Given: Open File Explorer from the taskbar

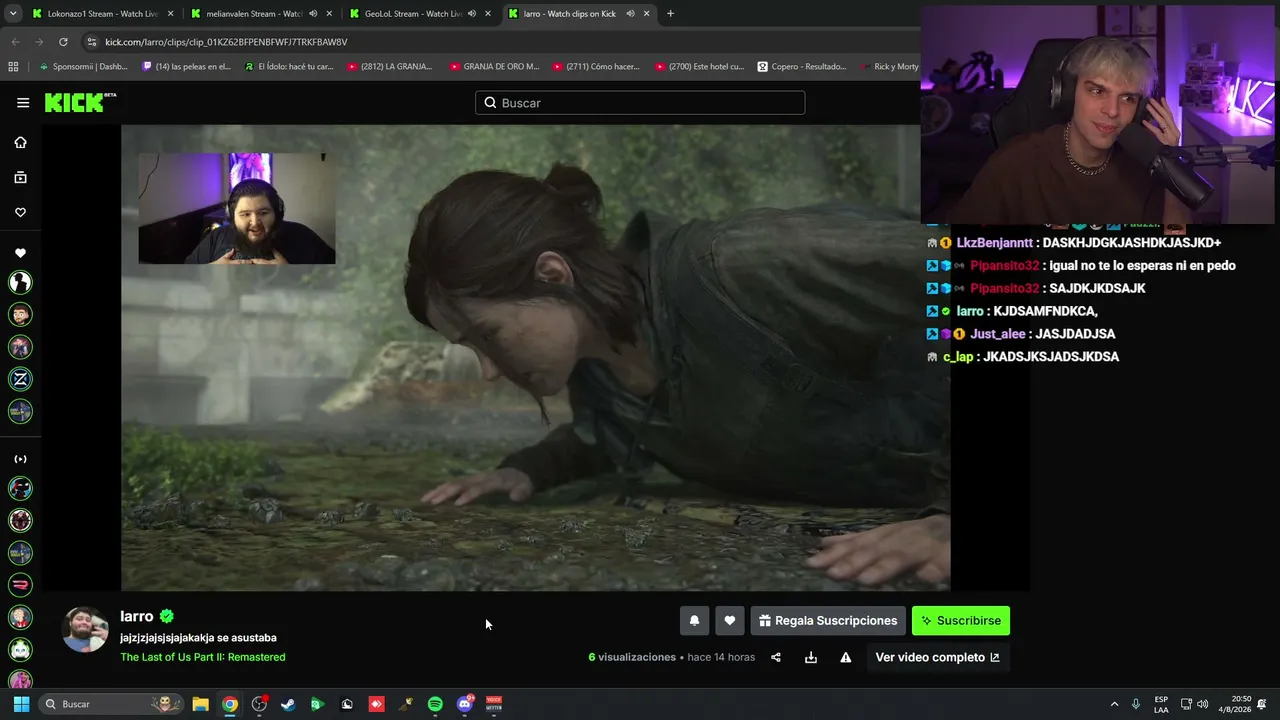Looking at the screenshot, I should (200, 704).
